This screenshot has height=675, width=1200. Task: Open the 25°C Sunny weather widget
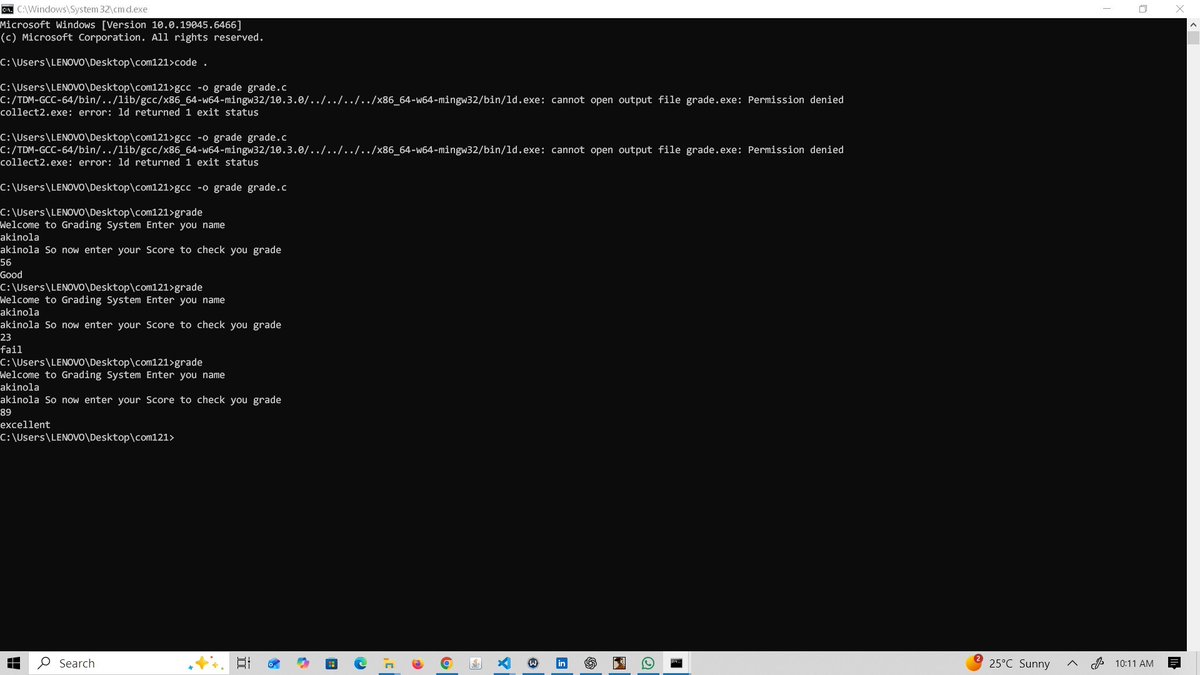(1008, 663)
